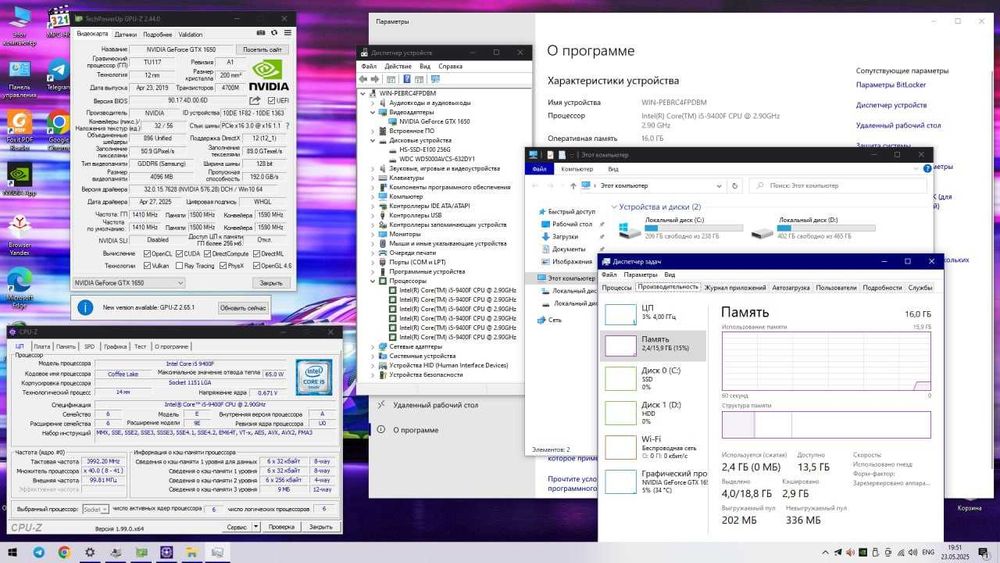Toggle the CUDA checkbox
Screen dimensions: 1000x563
(179, 254)
